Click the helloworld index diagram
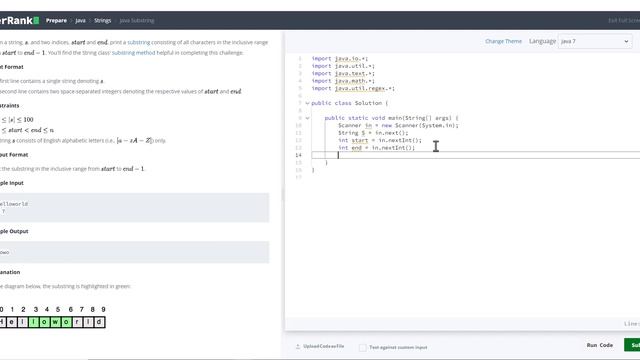Image resolution: width=640 pixels, height=360 pixels. [x=53, y=317]
